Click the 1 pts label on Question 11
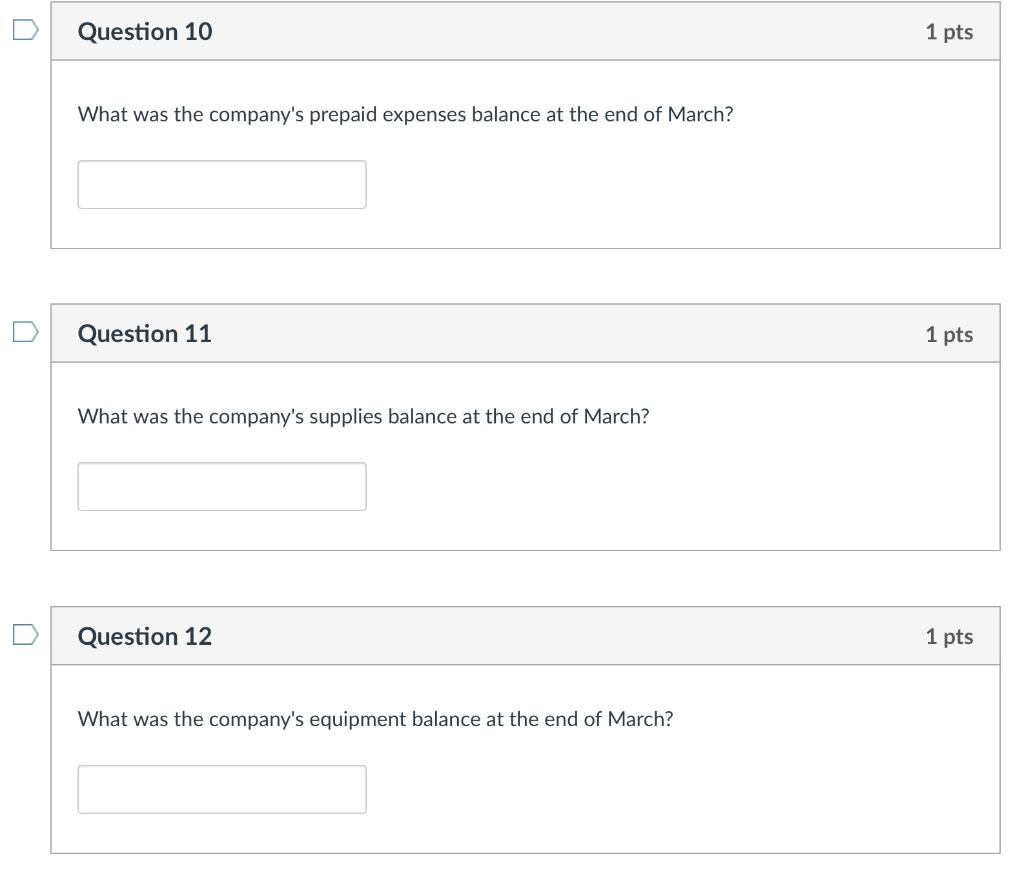The height and width of the screenshot is (892, 1024). click(x=948, y=335)
